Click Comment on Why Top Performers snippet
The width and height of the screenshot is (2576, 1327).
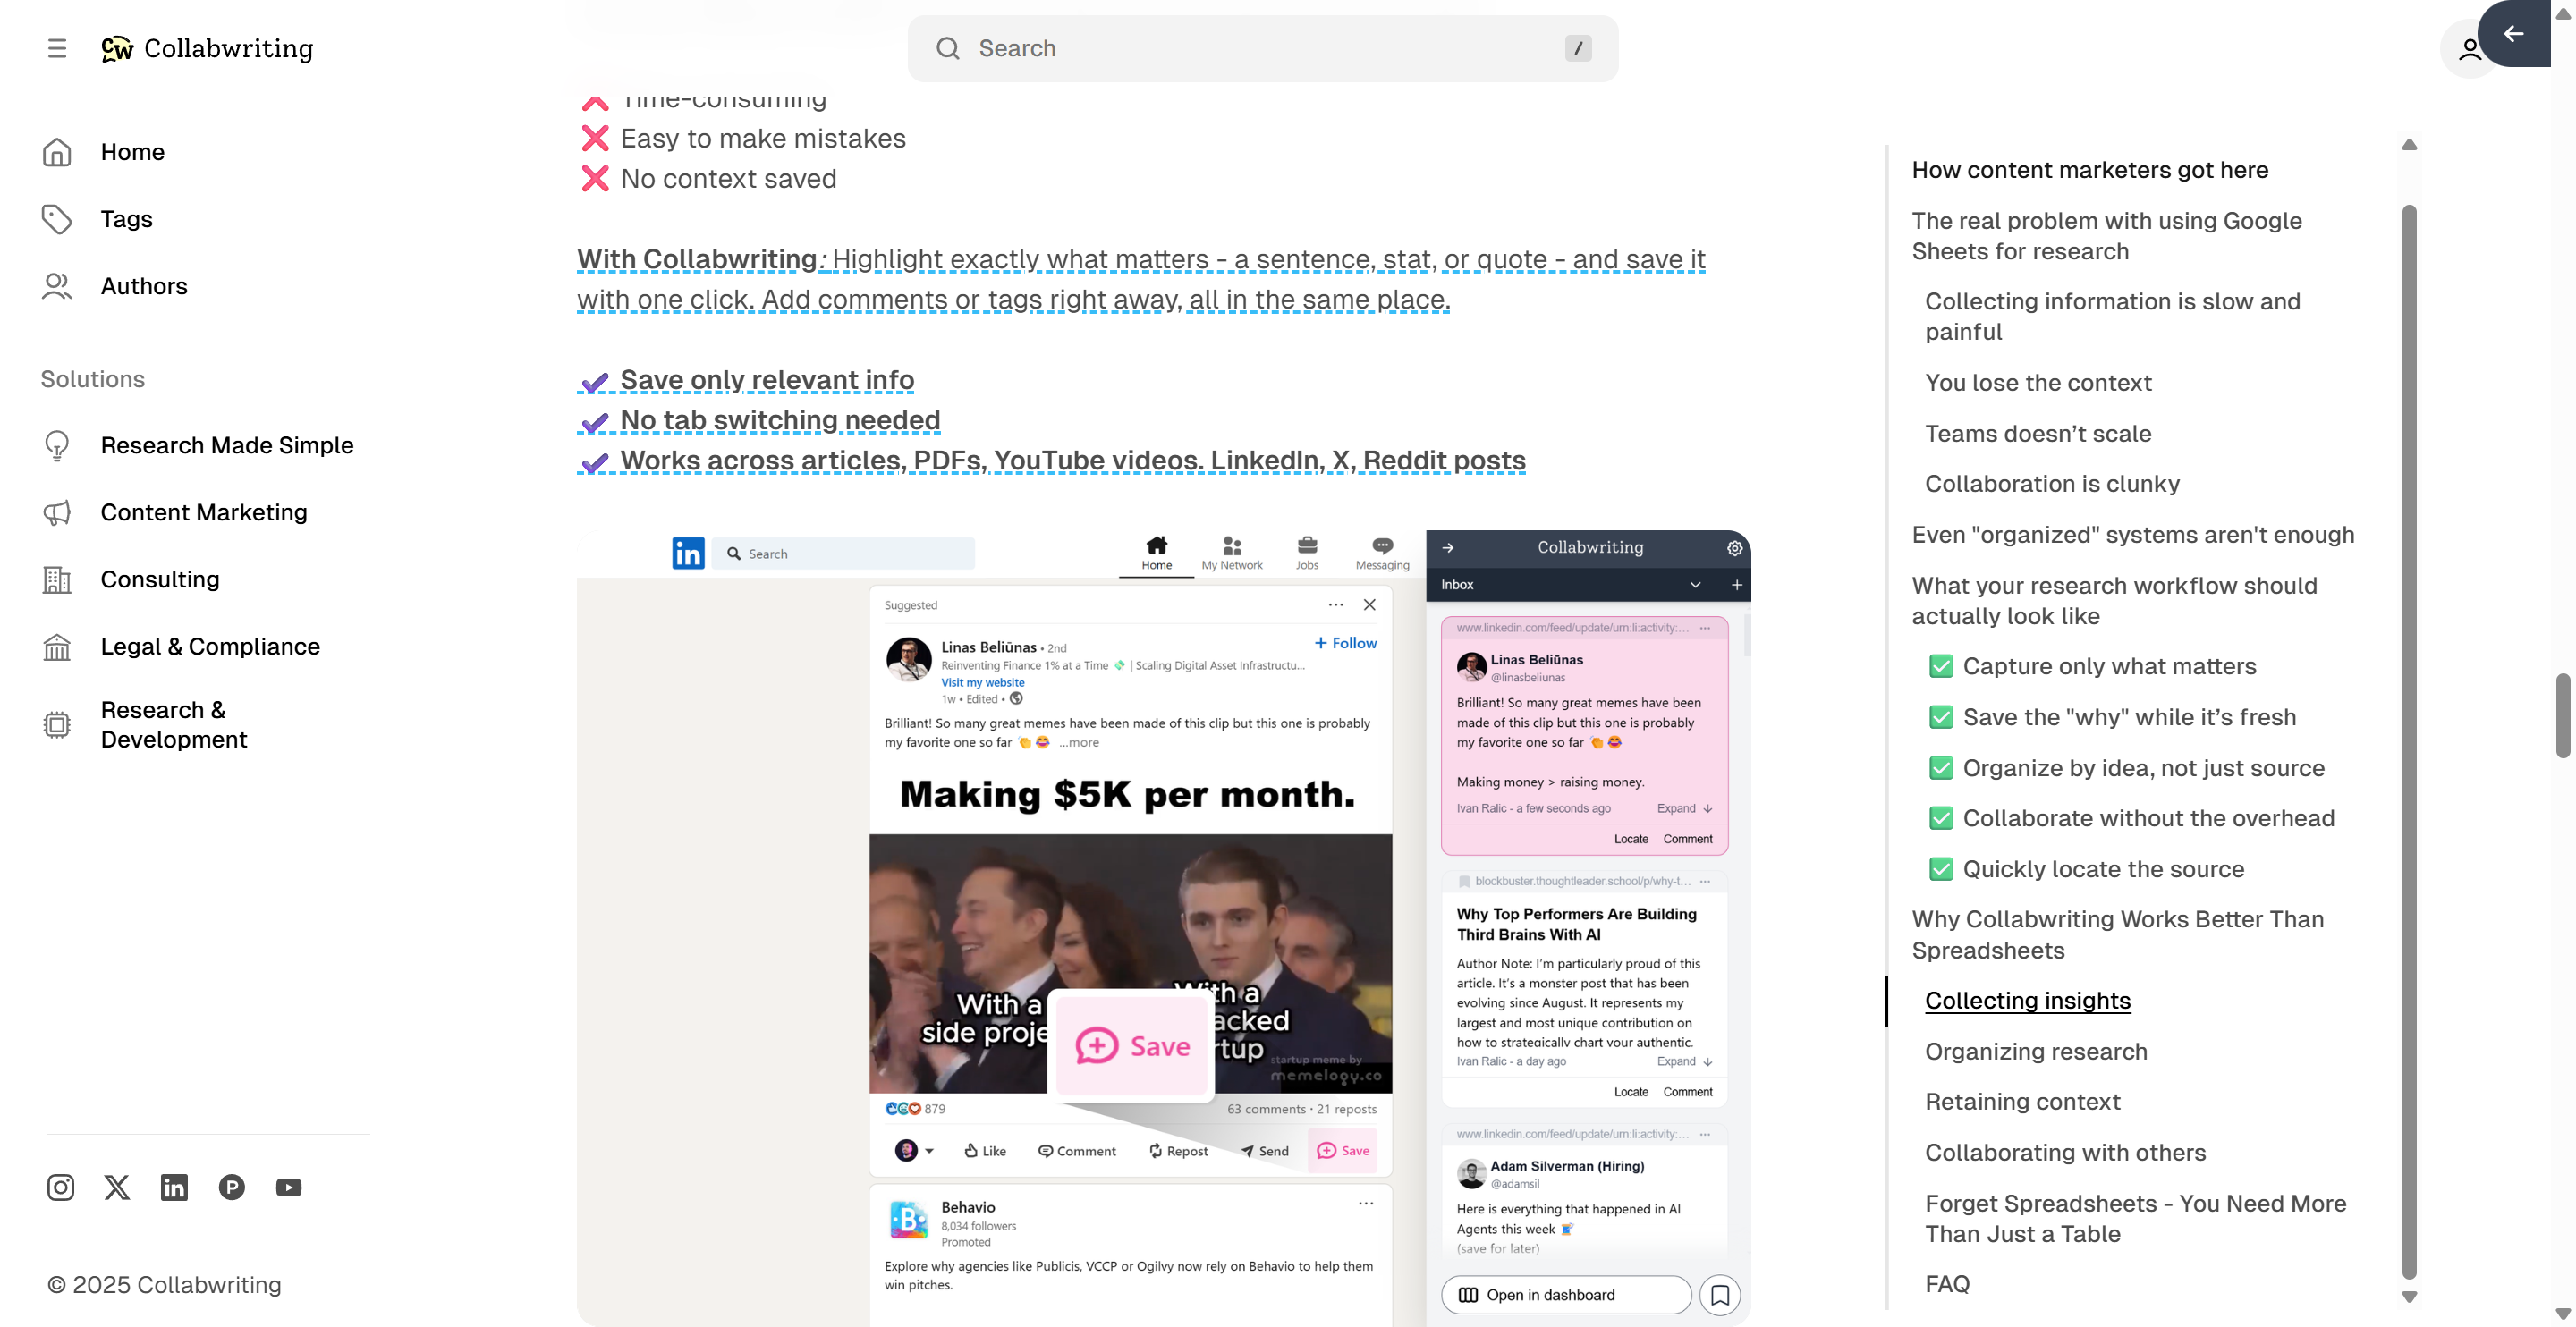1687,1092
